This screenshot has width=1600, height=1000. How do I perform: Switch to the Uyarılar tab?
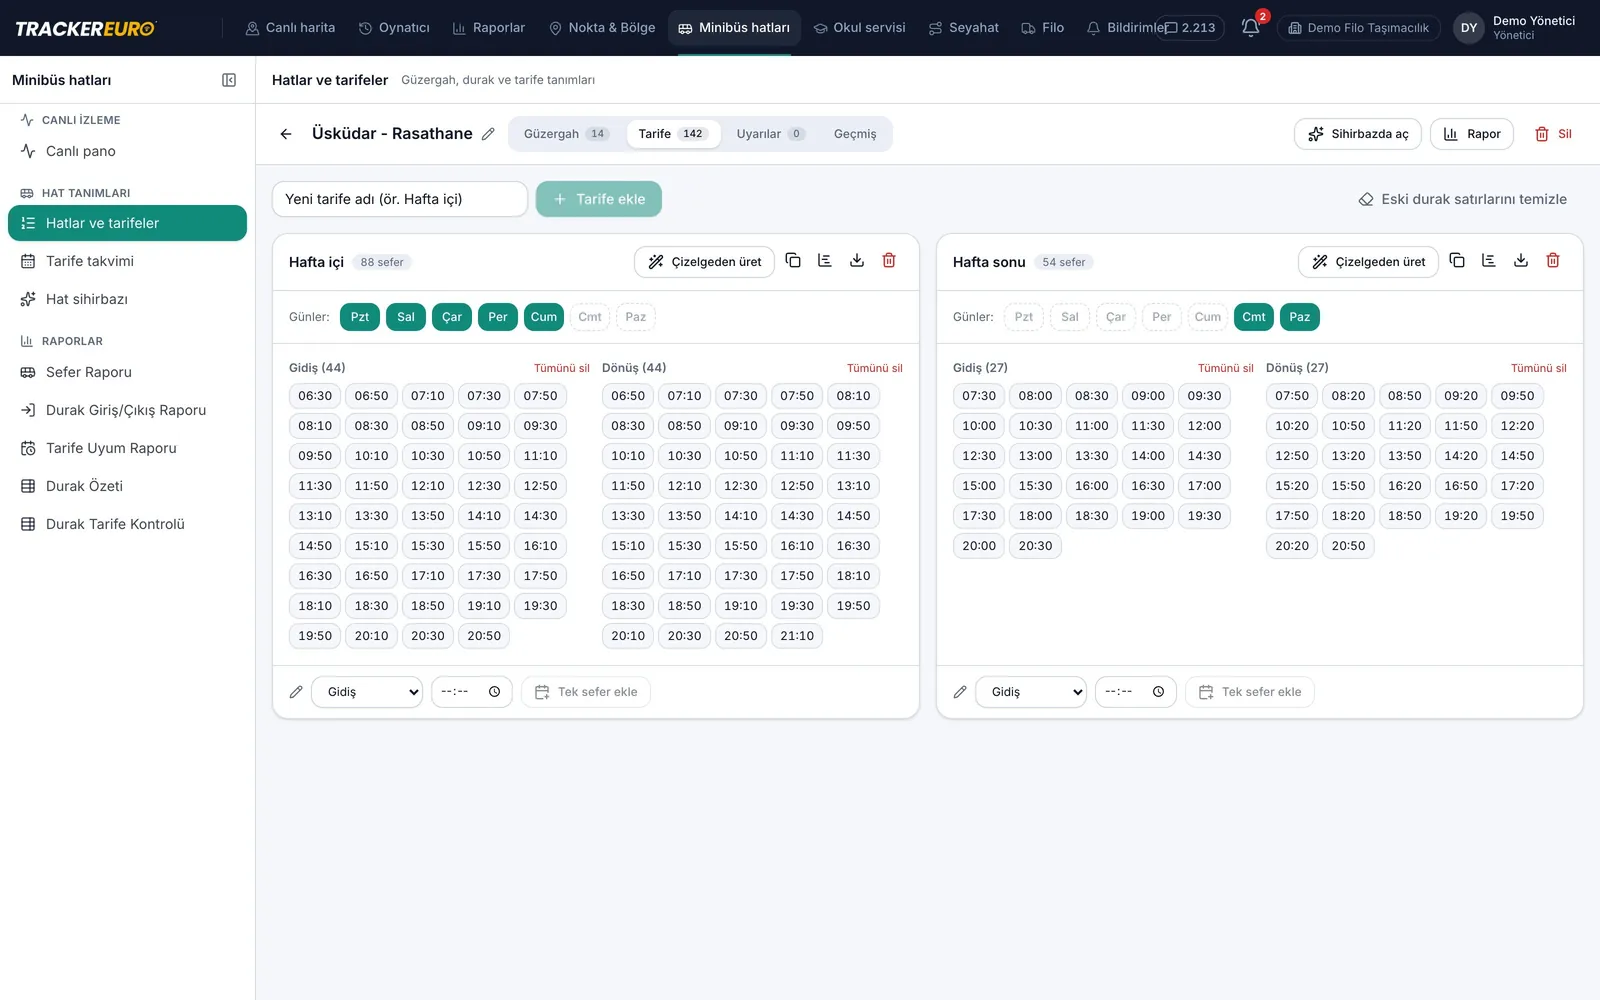click(770, 134)
